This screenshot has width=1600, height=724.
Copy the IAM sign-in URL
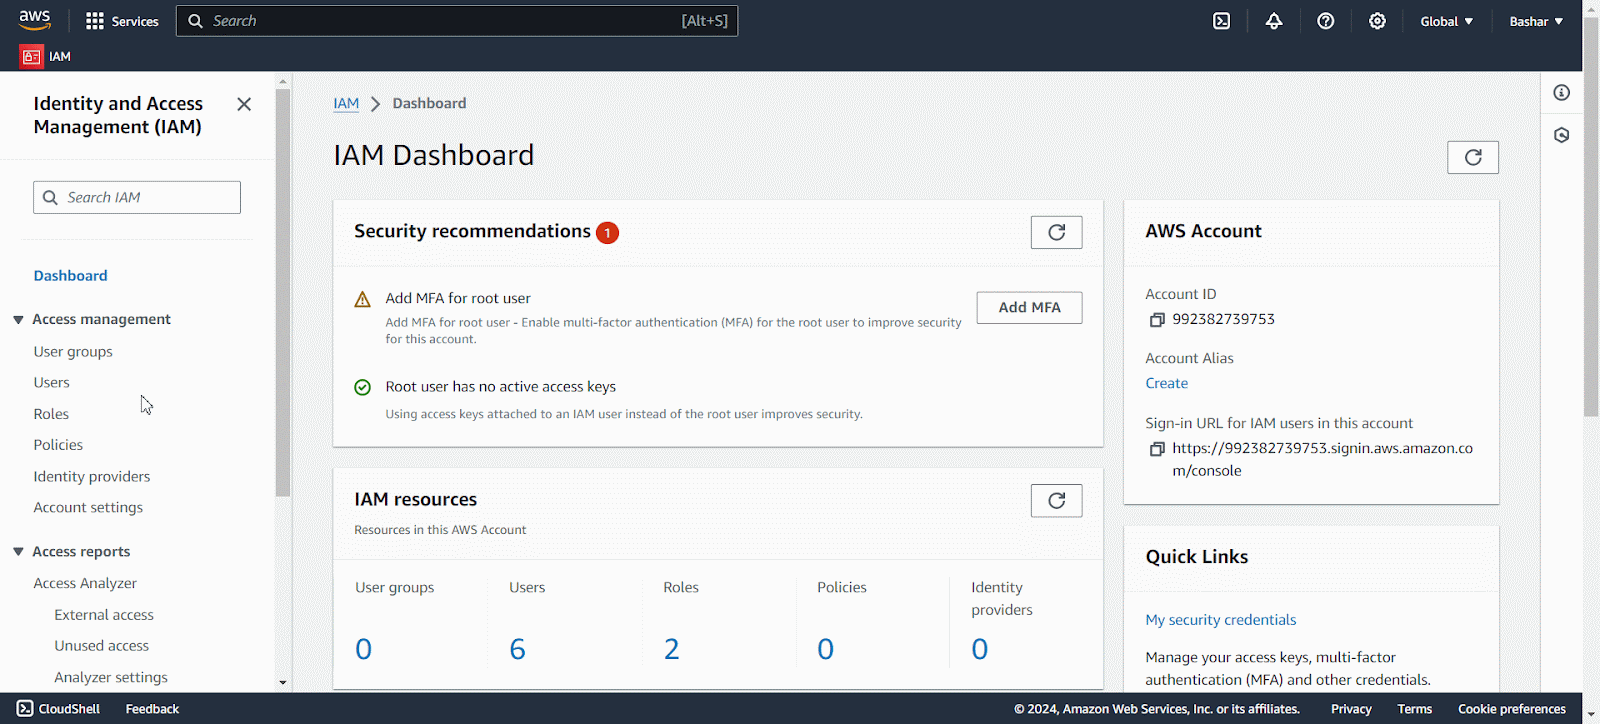point(1157,449)
